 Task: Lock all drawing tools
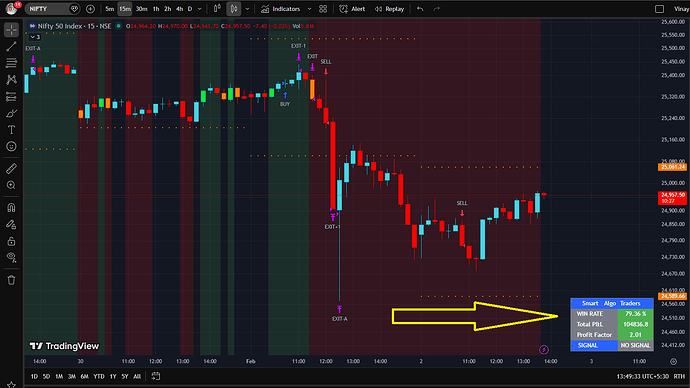(11, 241)
